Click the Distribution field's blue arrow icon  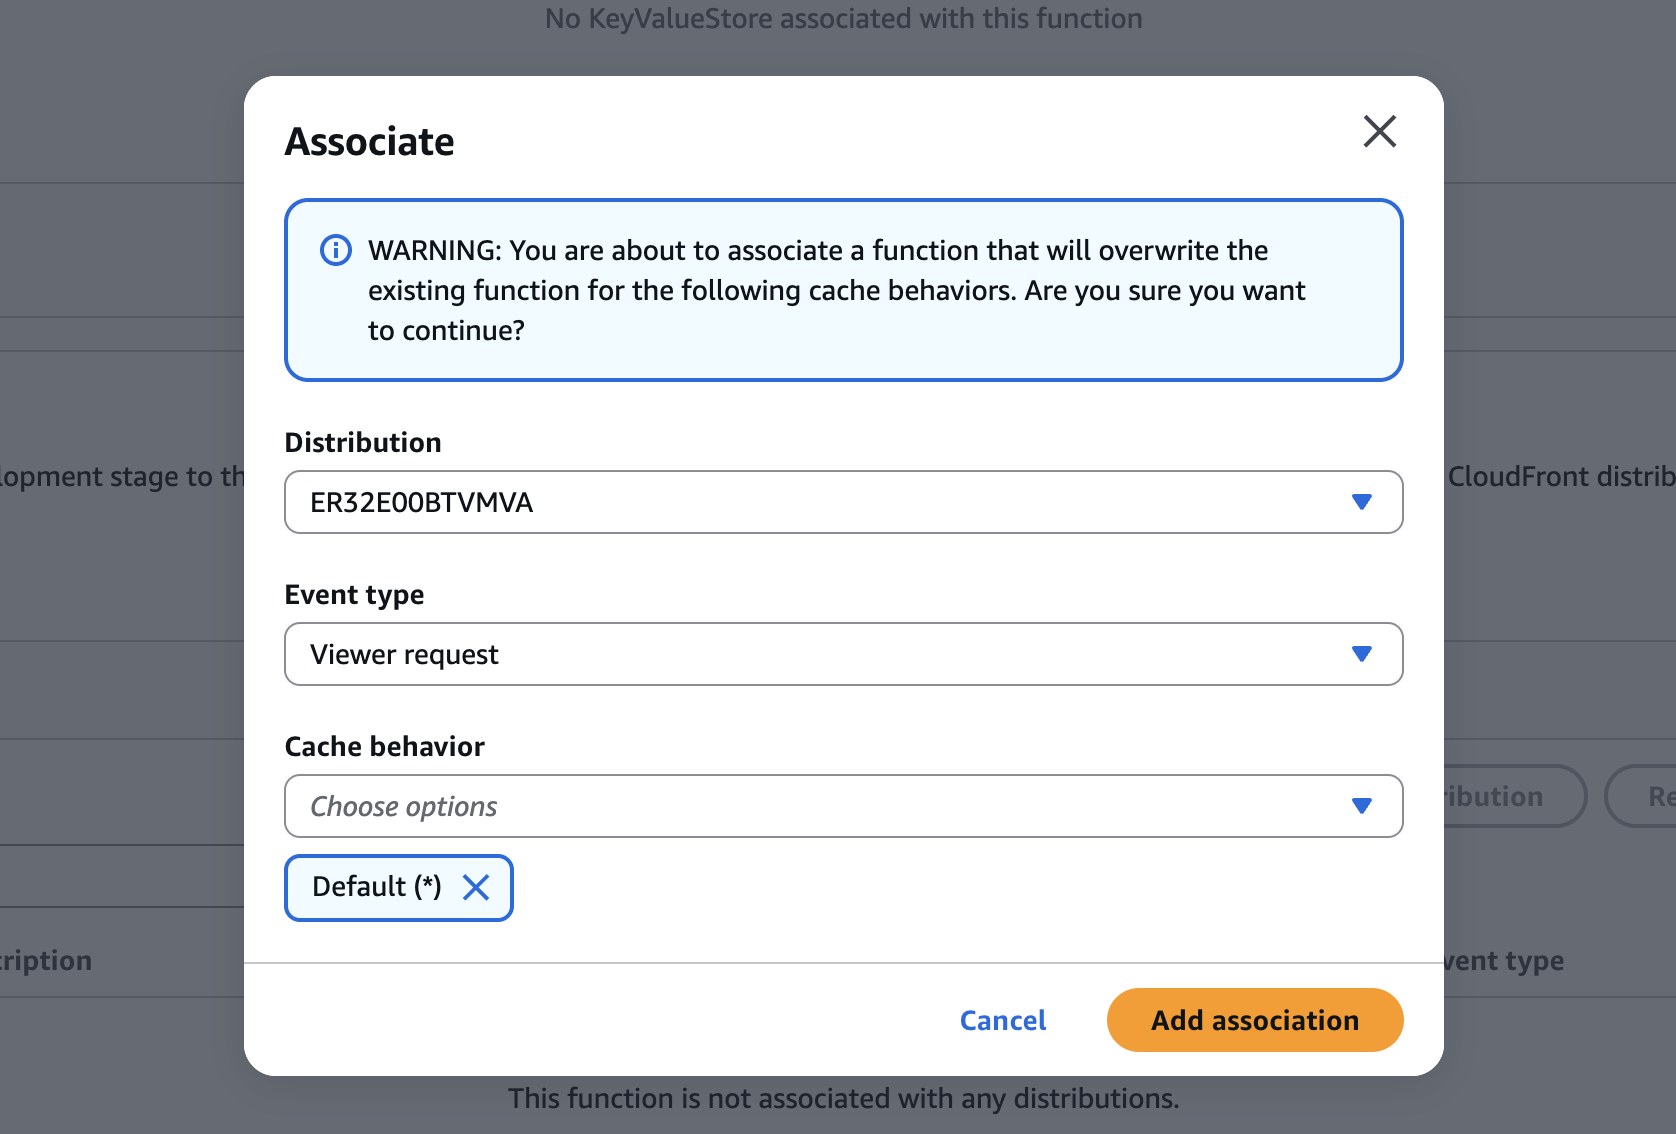pos(1361,502)
